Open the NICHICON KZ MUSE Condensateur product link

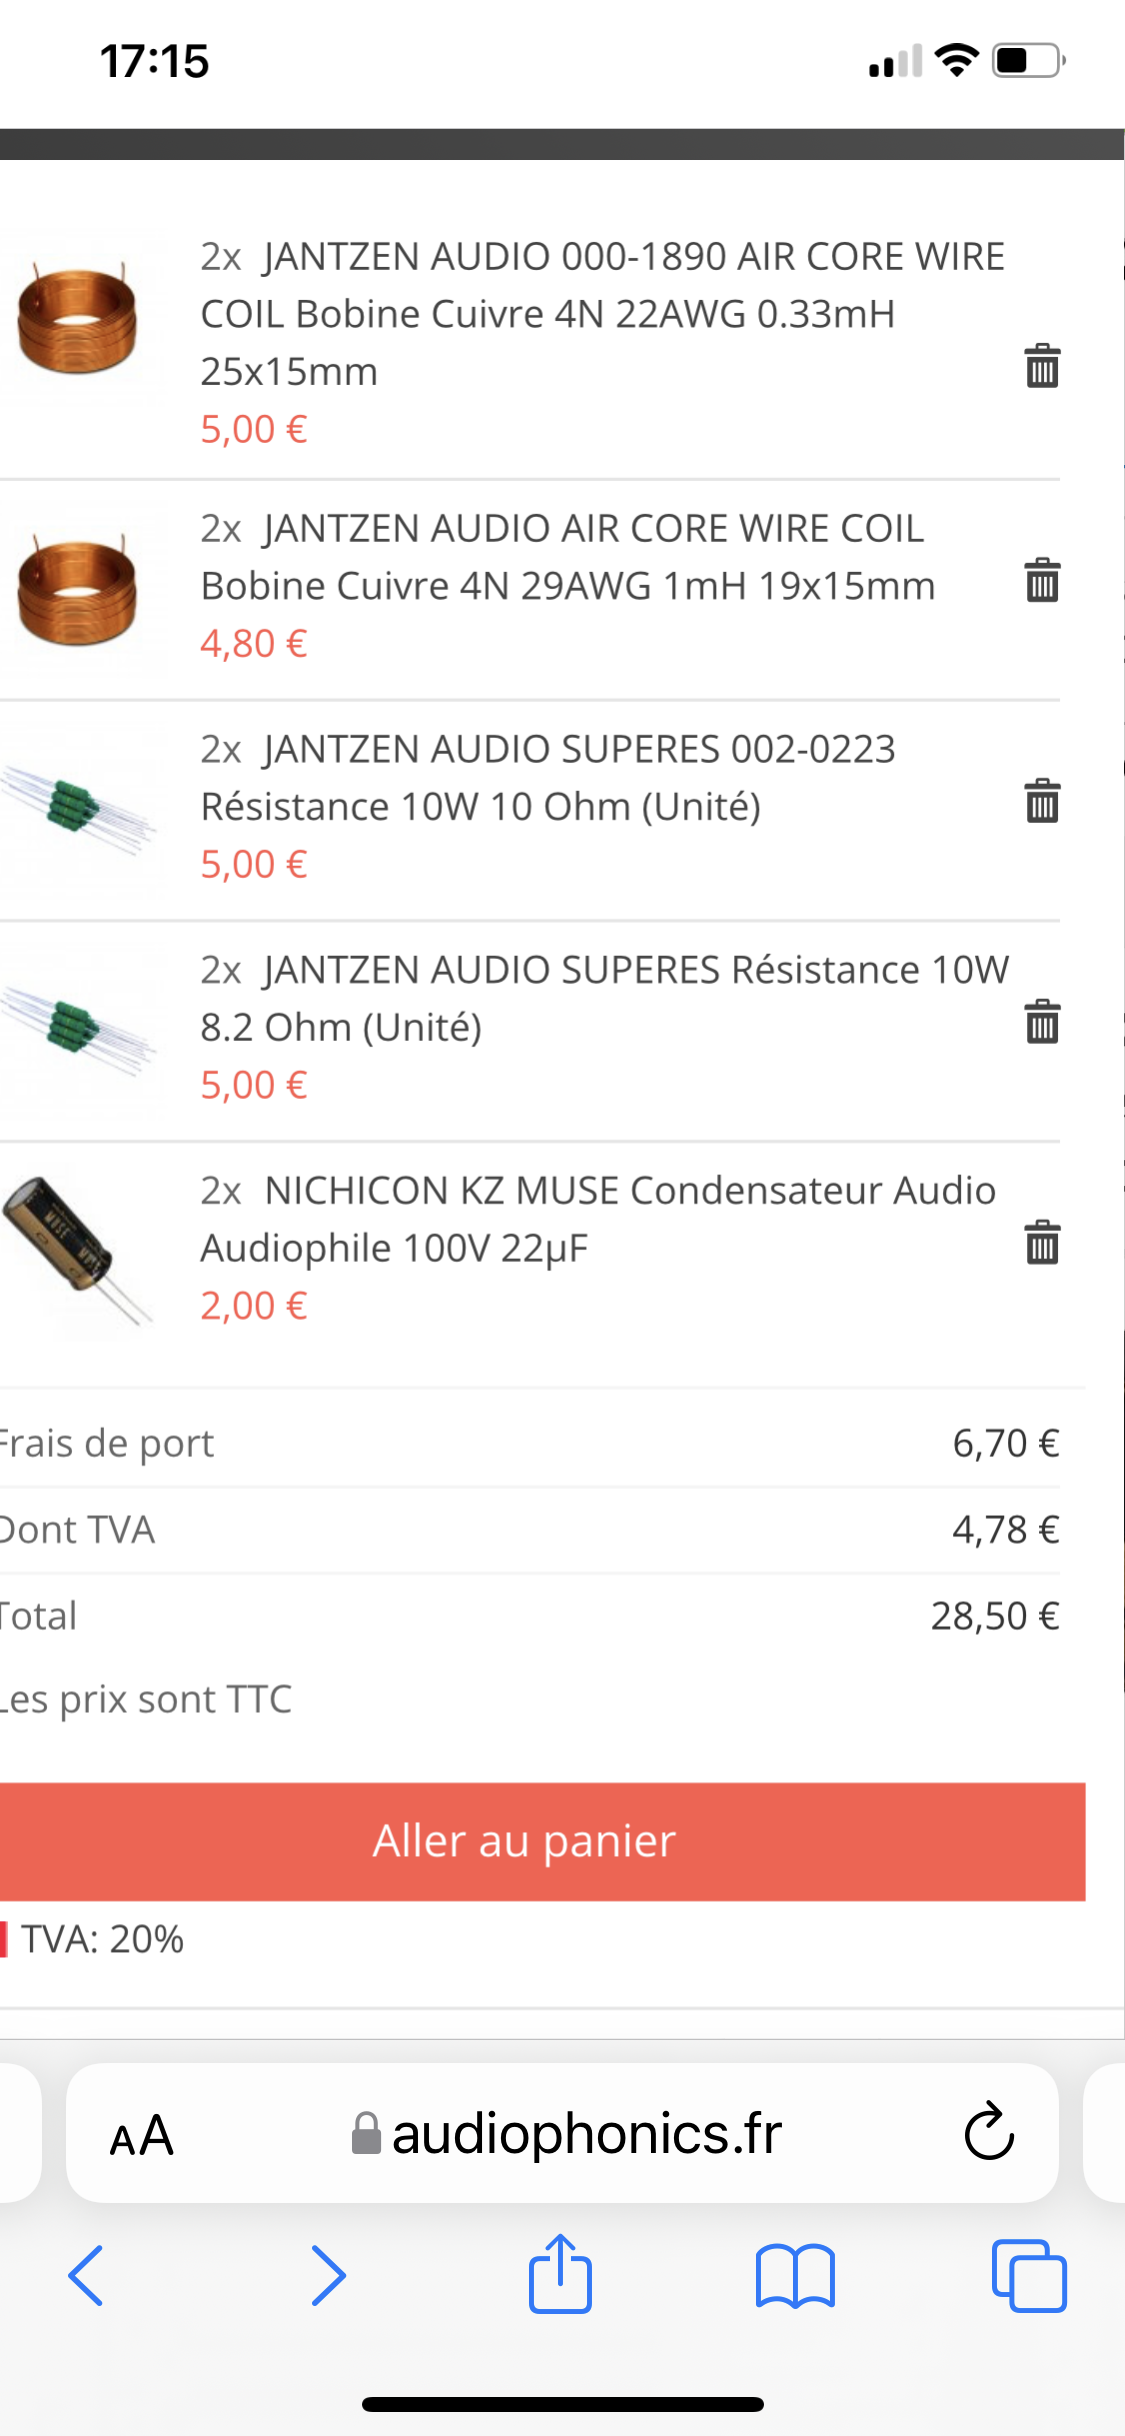pos(600,1219)
